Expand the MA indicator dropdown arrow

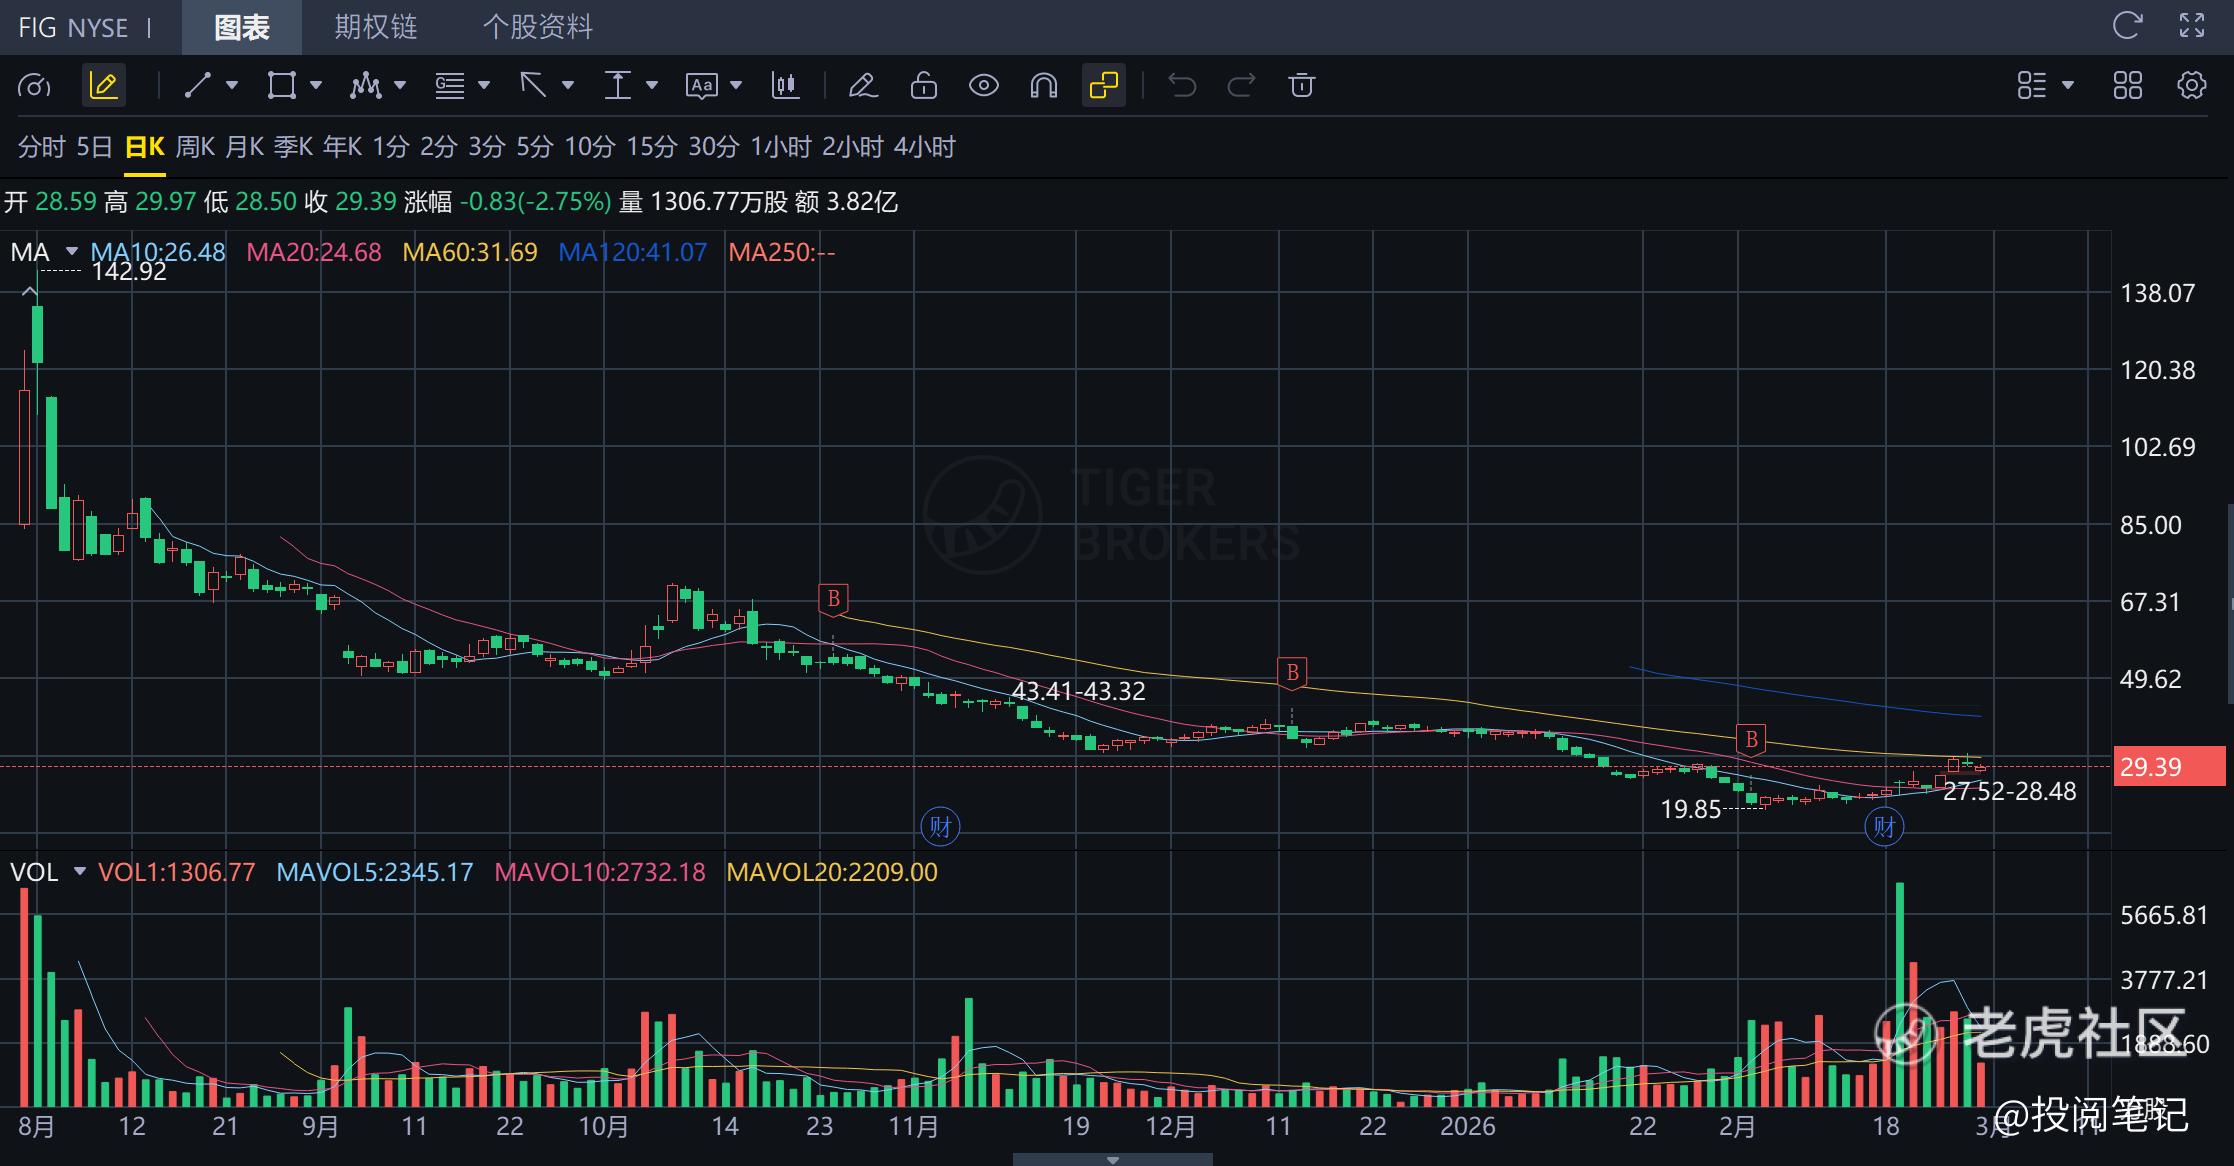tap(72, 251)
